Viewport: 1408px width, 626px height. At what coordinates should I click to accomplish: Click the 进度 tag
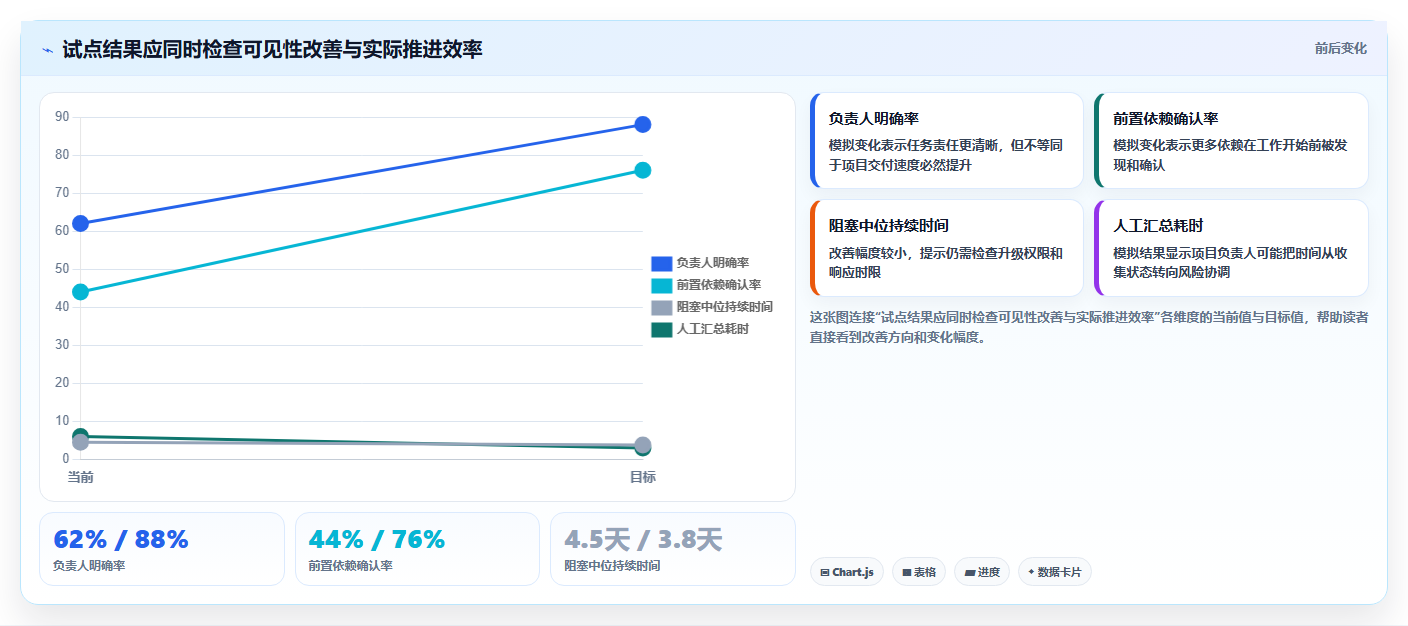coord(982,572)
